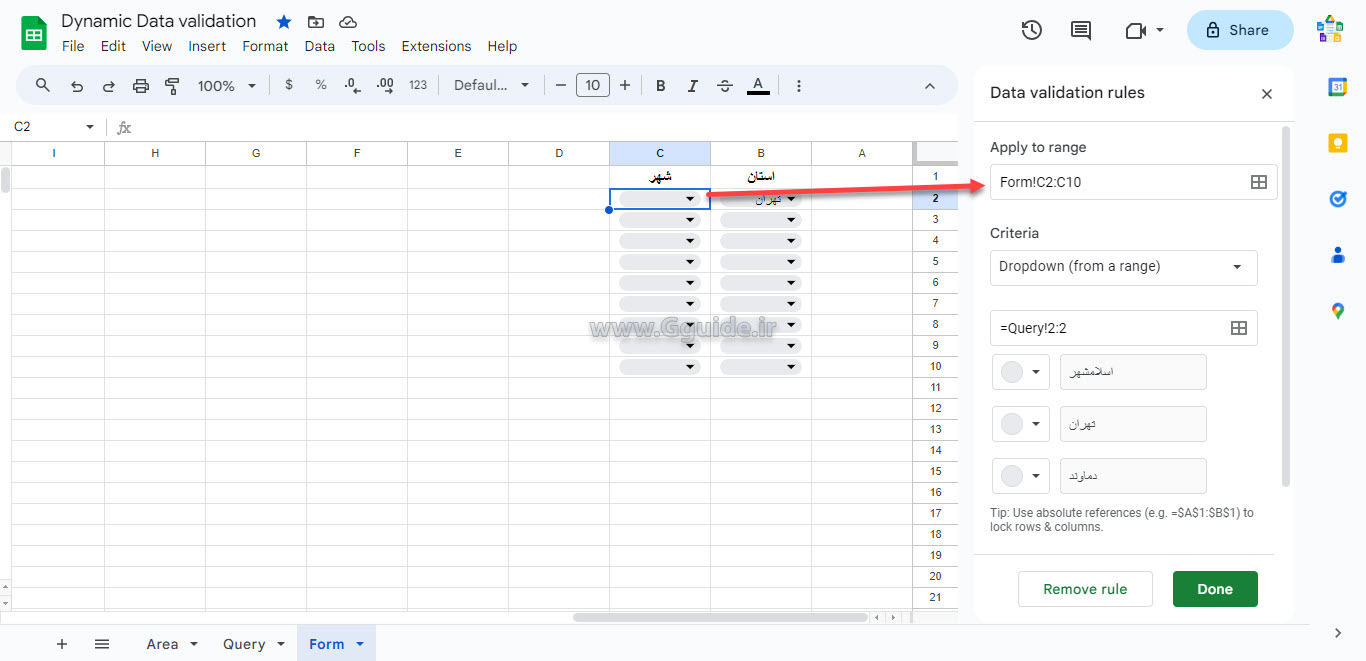The height and width of the screenshot is (661, 1366).
Task: Click the print icon in toolbar
Action: (141, 86)
